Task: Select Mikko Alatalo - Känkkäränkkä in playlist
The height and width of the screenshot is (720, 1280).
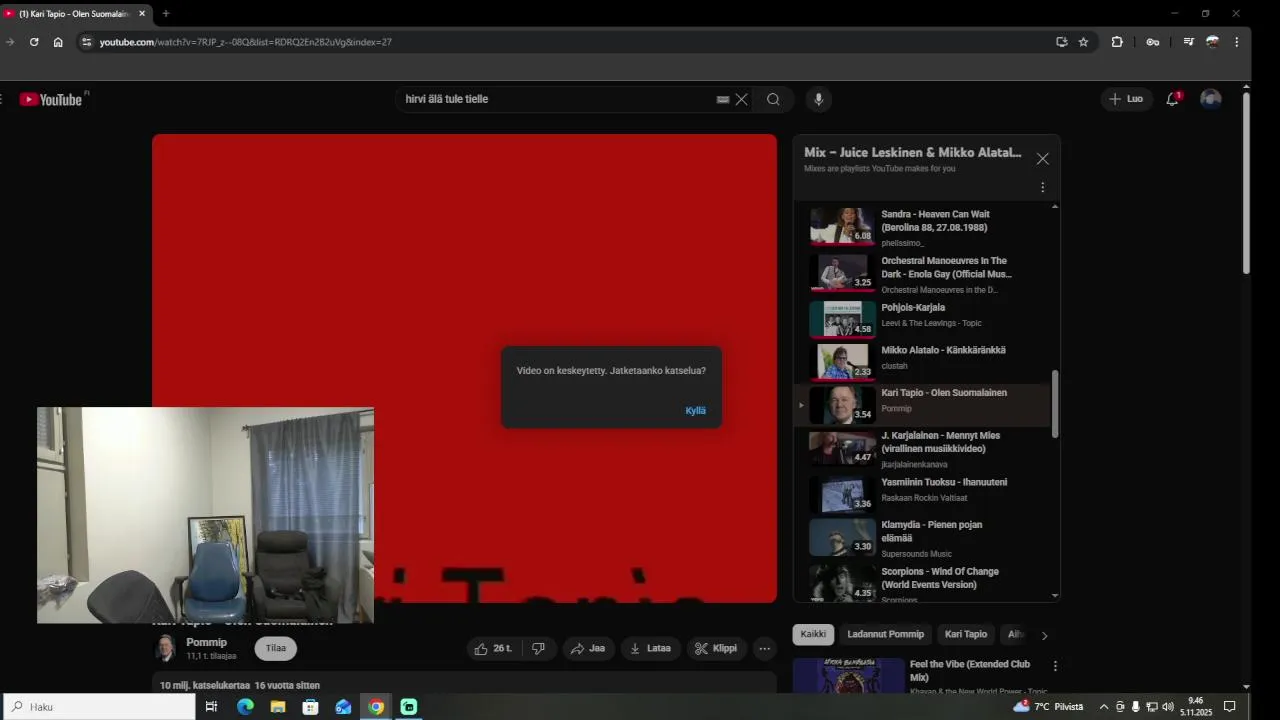Action: pyautogui.click(x=923, y=361)
